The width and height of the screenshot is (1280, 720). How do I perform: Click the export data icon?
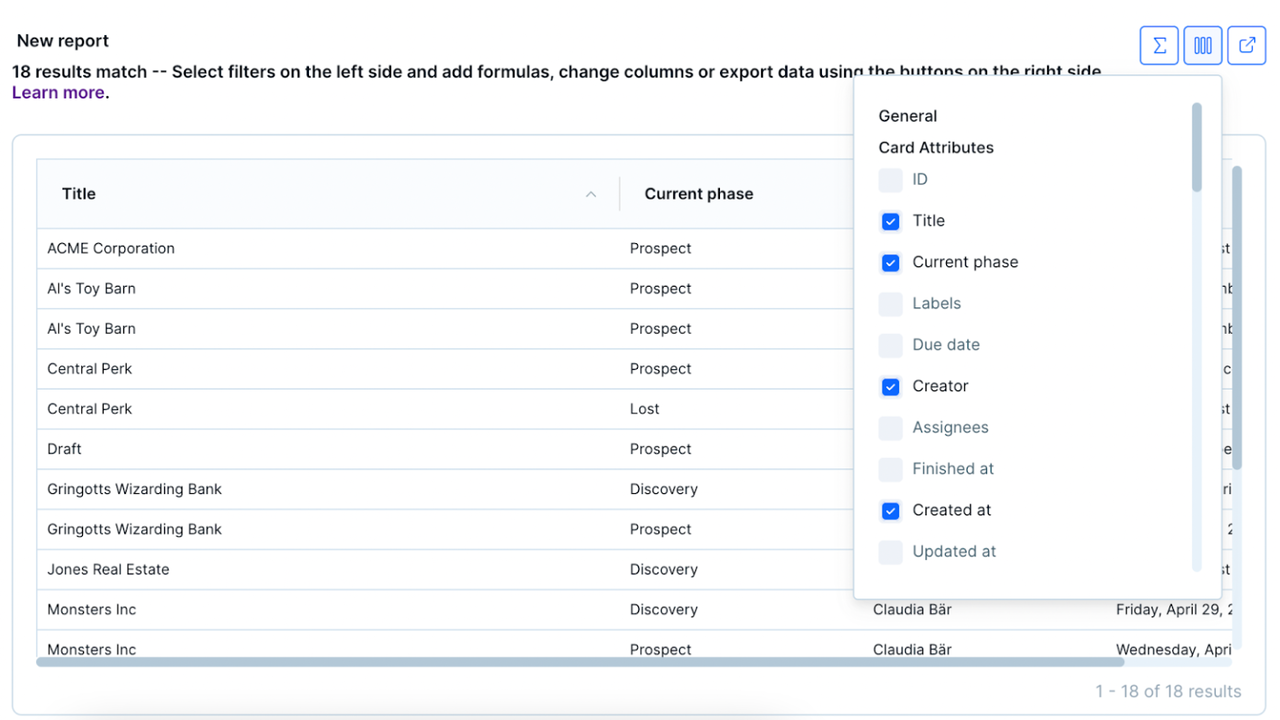[x=1246, y=45]
